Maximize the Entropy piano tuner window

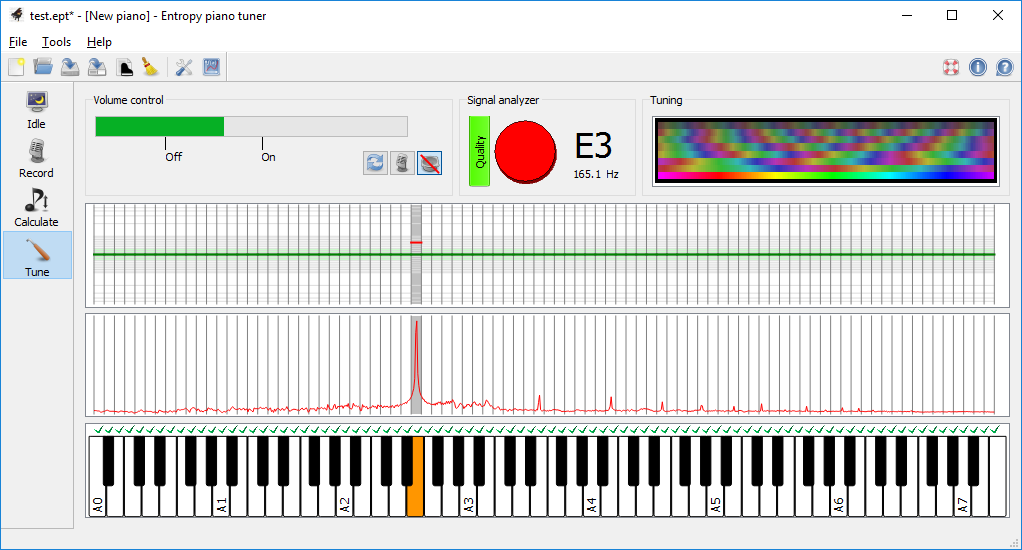(952, 15)
